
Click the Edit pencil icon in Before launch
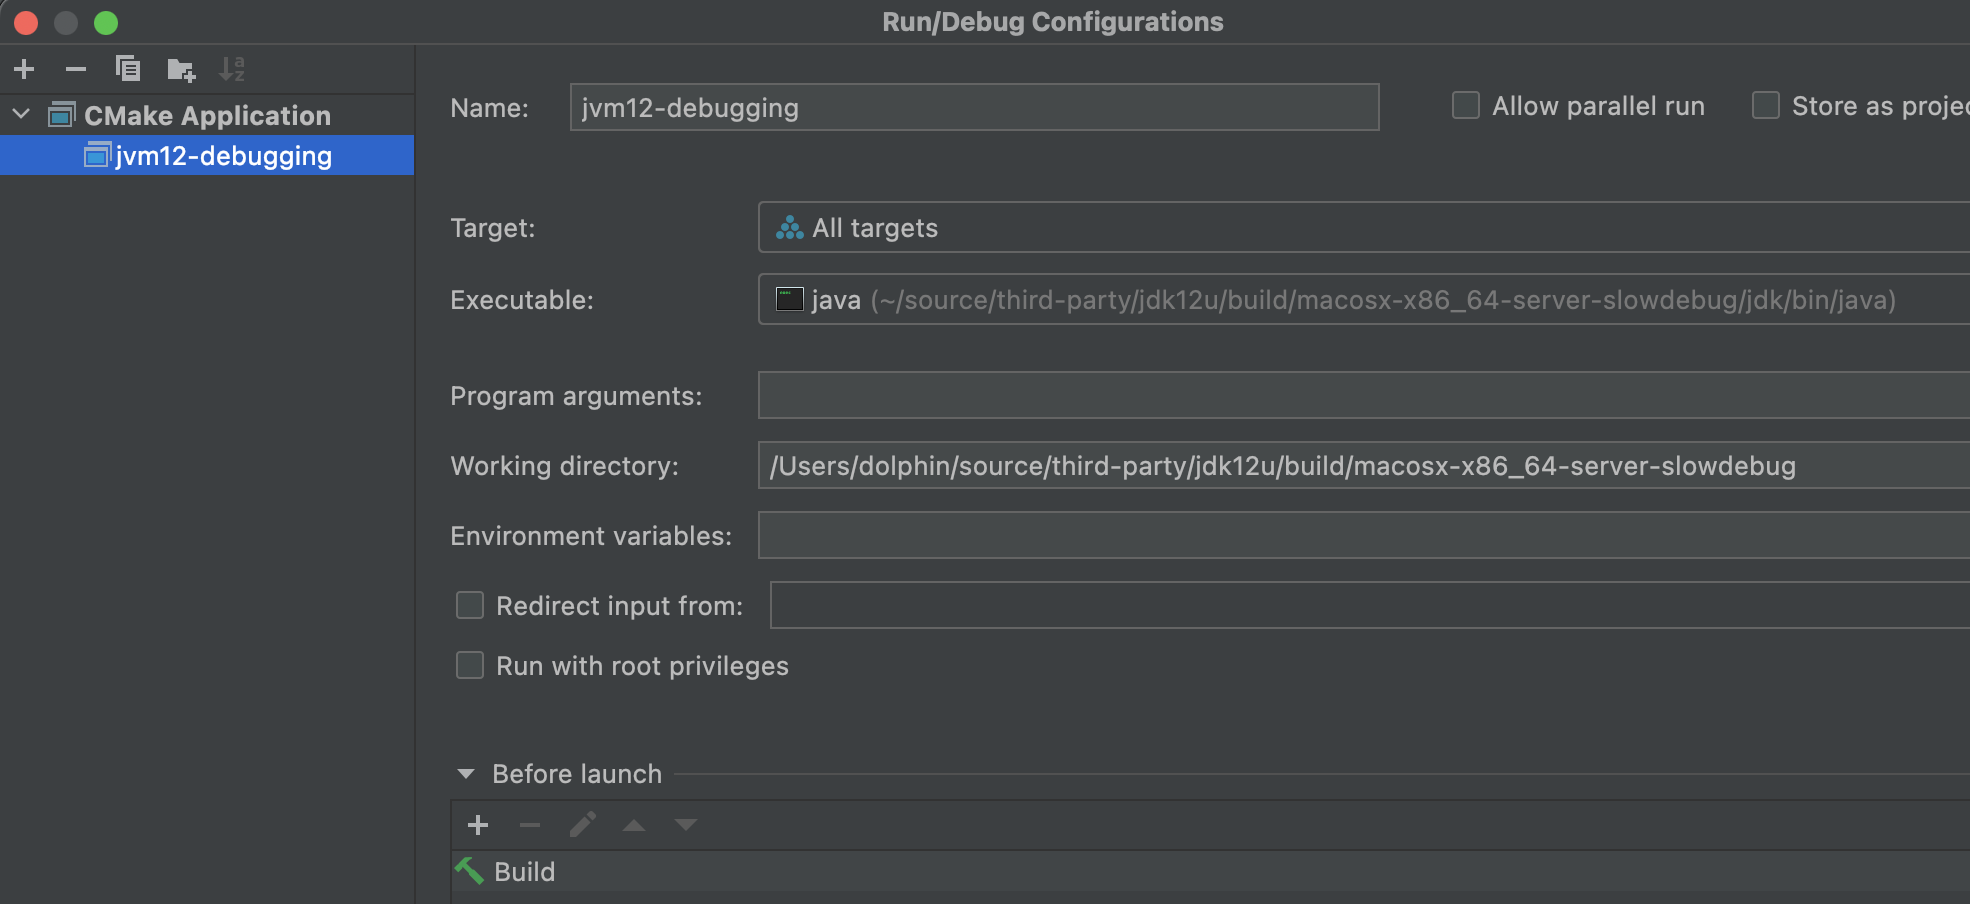[583, 825]
